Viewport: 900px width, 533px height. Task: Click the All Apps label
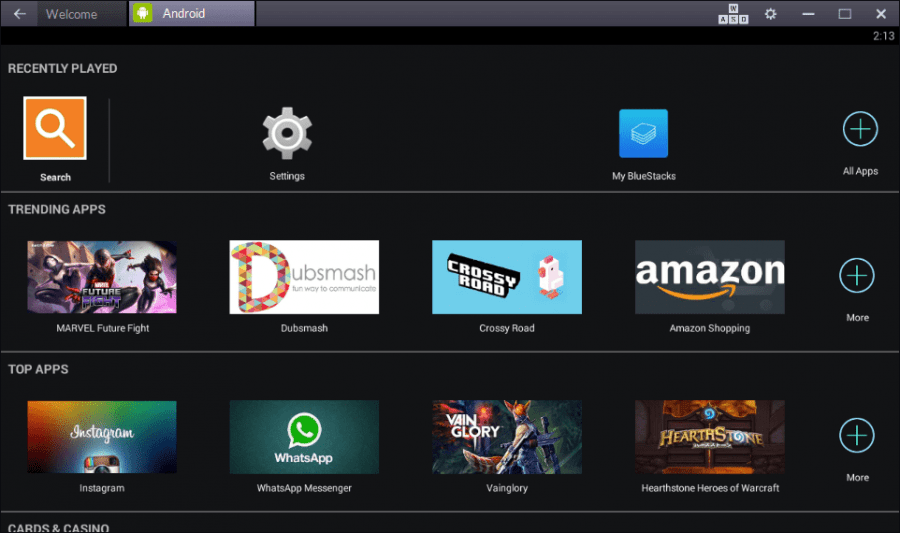point(860,171)
